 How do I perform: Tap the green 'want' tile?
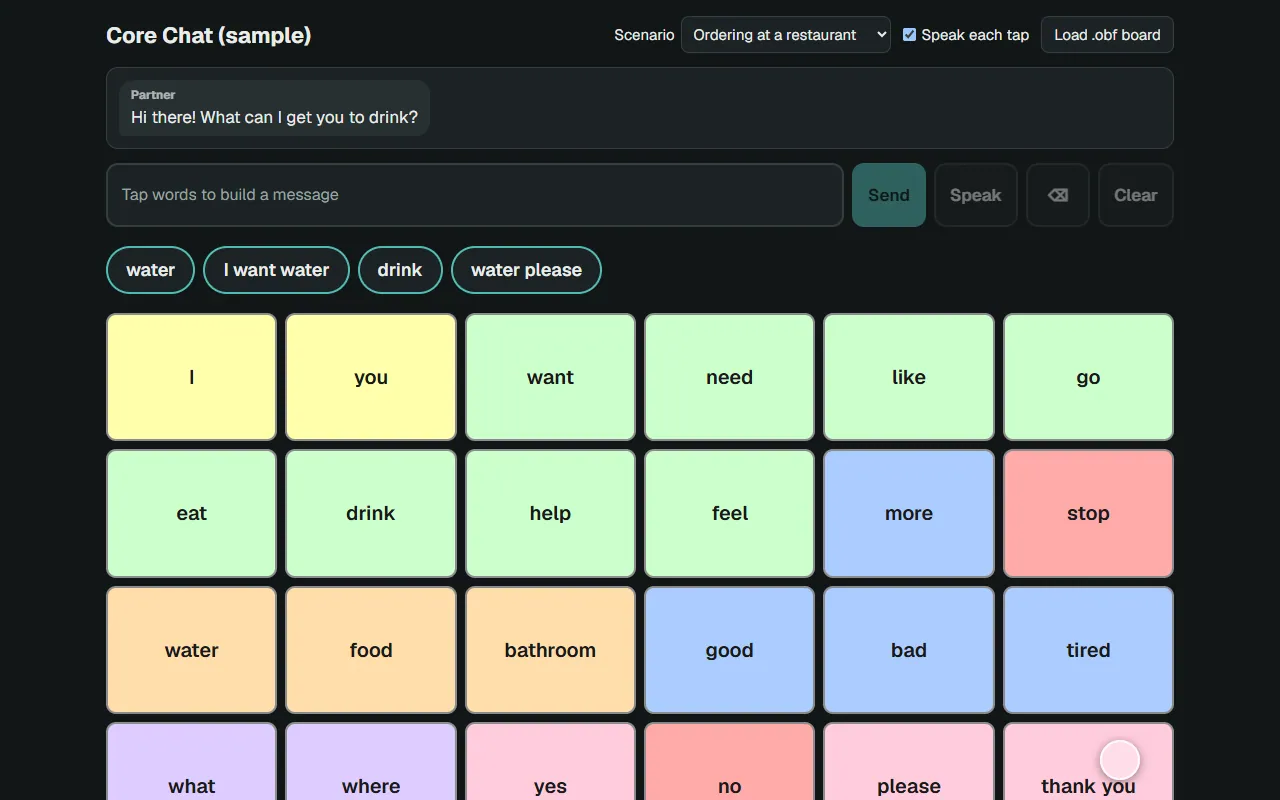(x=550, y=377)
